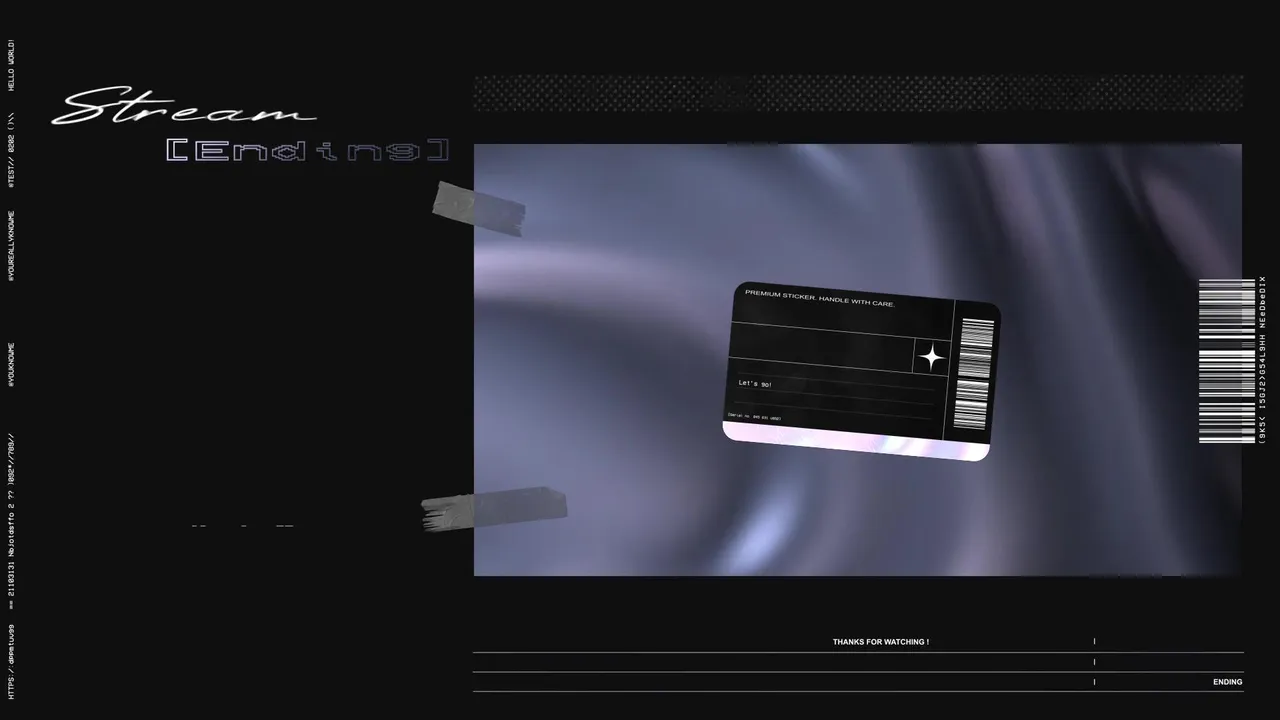
Task: Click the four-point star on the sticker card
Action: pos(932,357)
